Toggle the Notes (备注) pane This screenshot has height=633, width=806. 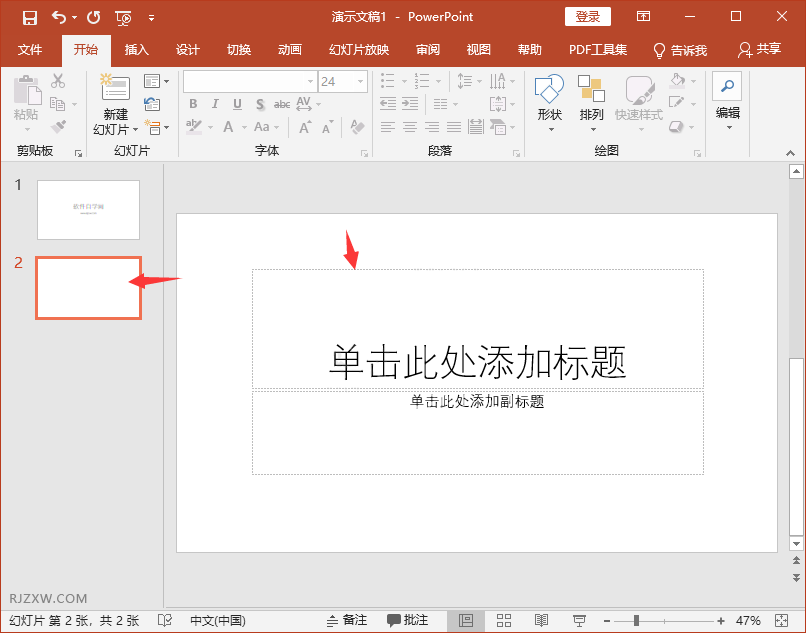tap(347, 621)
